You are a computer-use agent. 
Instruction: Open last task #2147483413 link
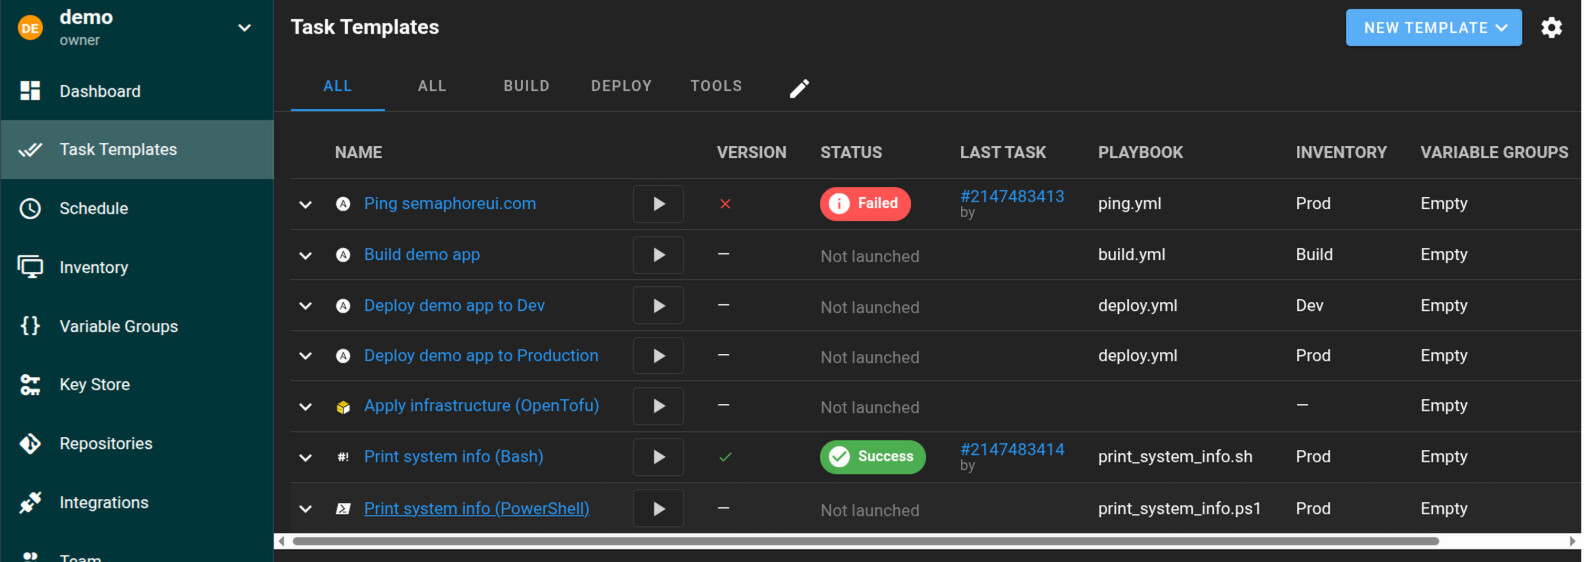coord(1011,197)
